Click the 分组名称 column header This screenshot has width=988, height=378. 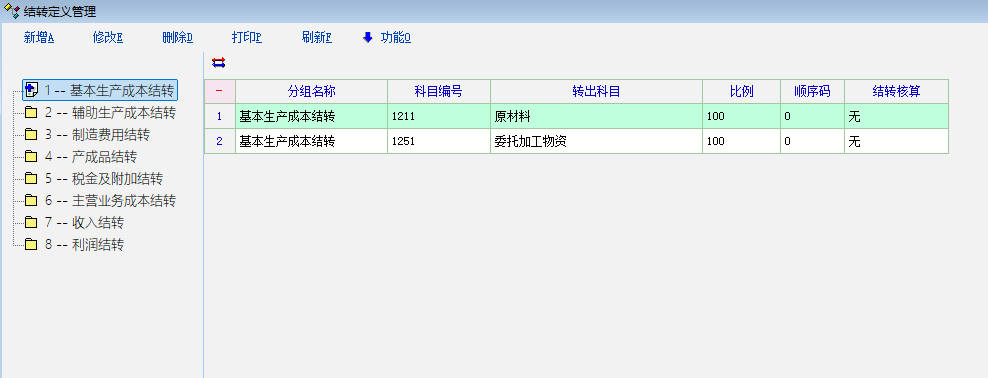click(311, 91)
